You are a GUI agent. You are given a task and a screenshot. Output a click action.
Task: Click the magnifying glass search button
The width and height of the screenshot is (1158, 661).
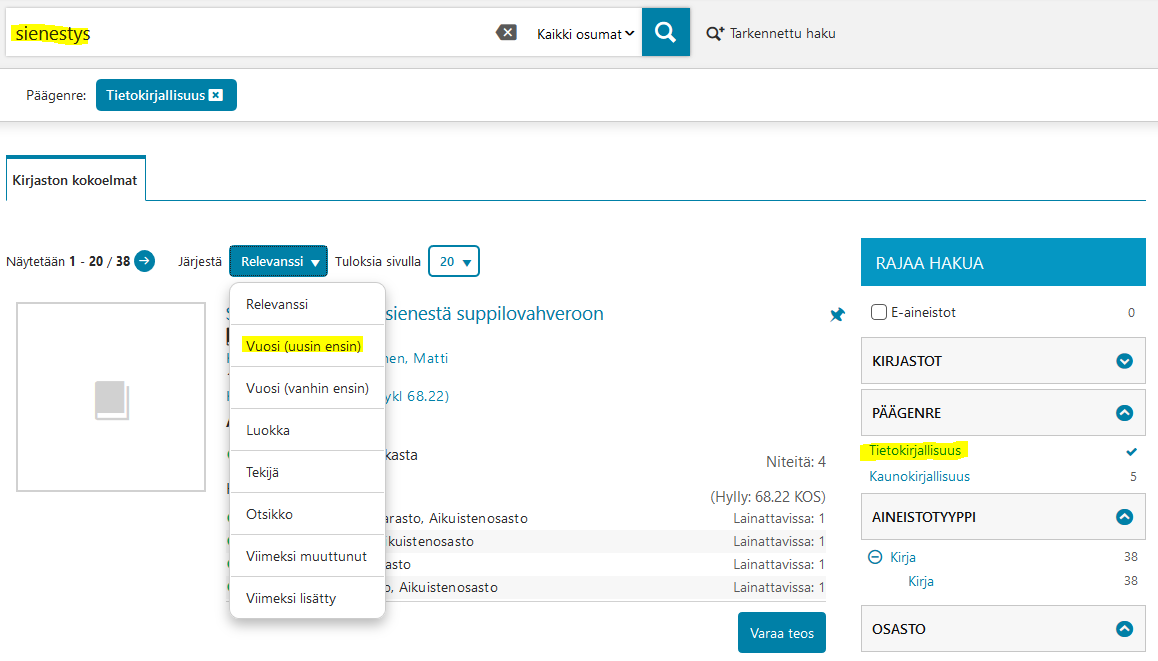pos(665,33)
